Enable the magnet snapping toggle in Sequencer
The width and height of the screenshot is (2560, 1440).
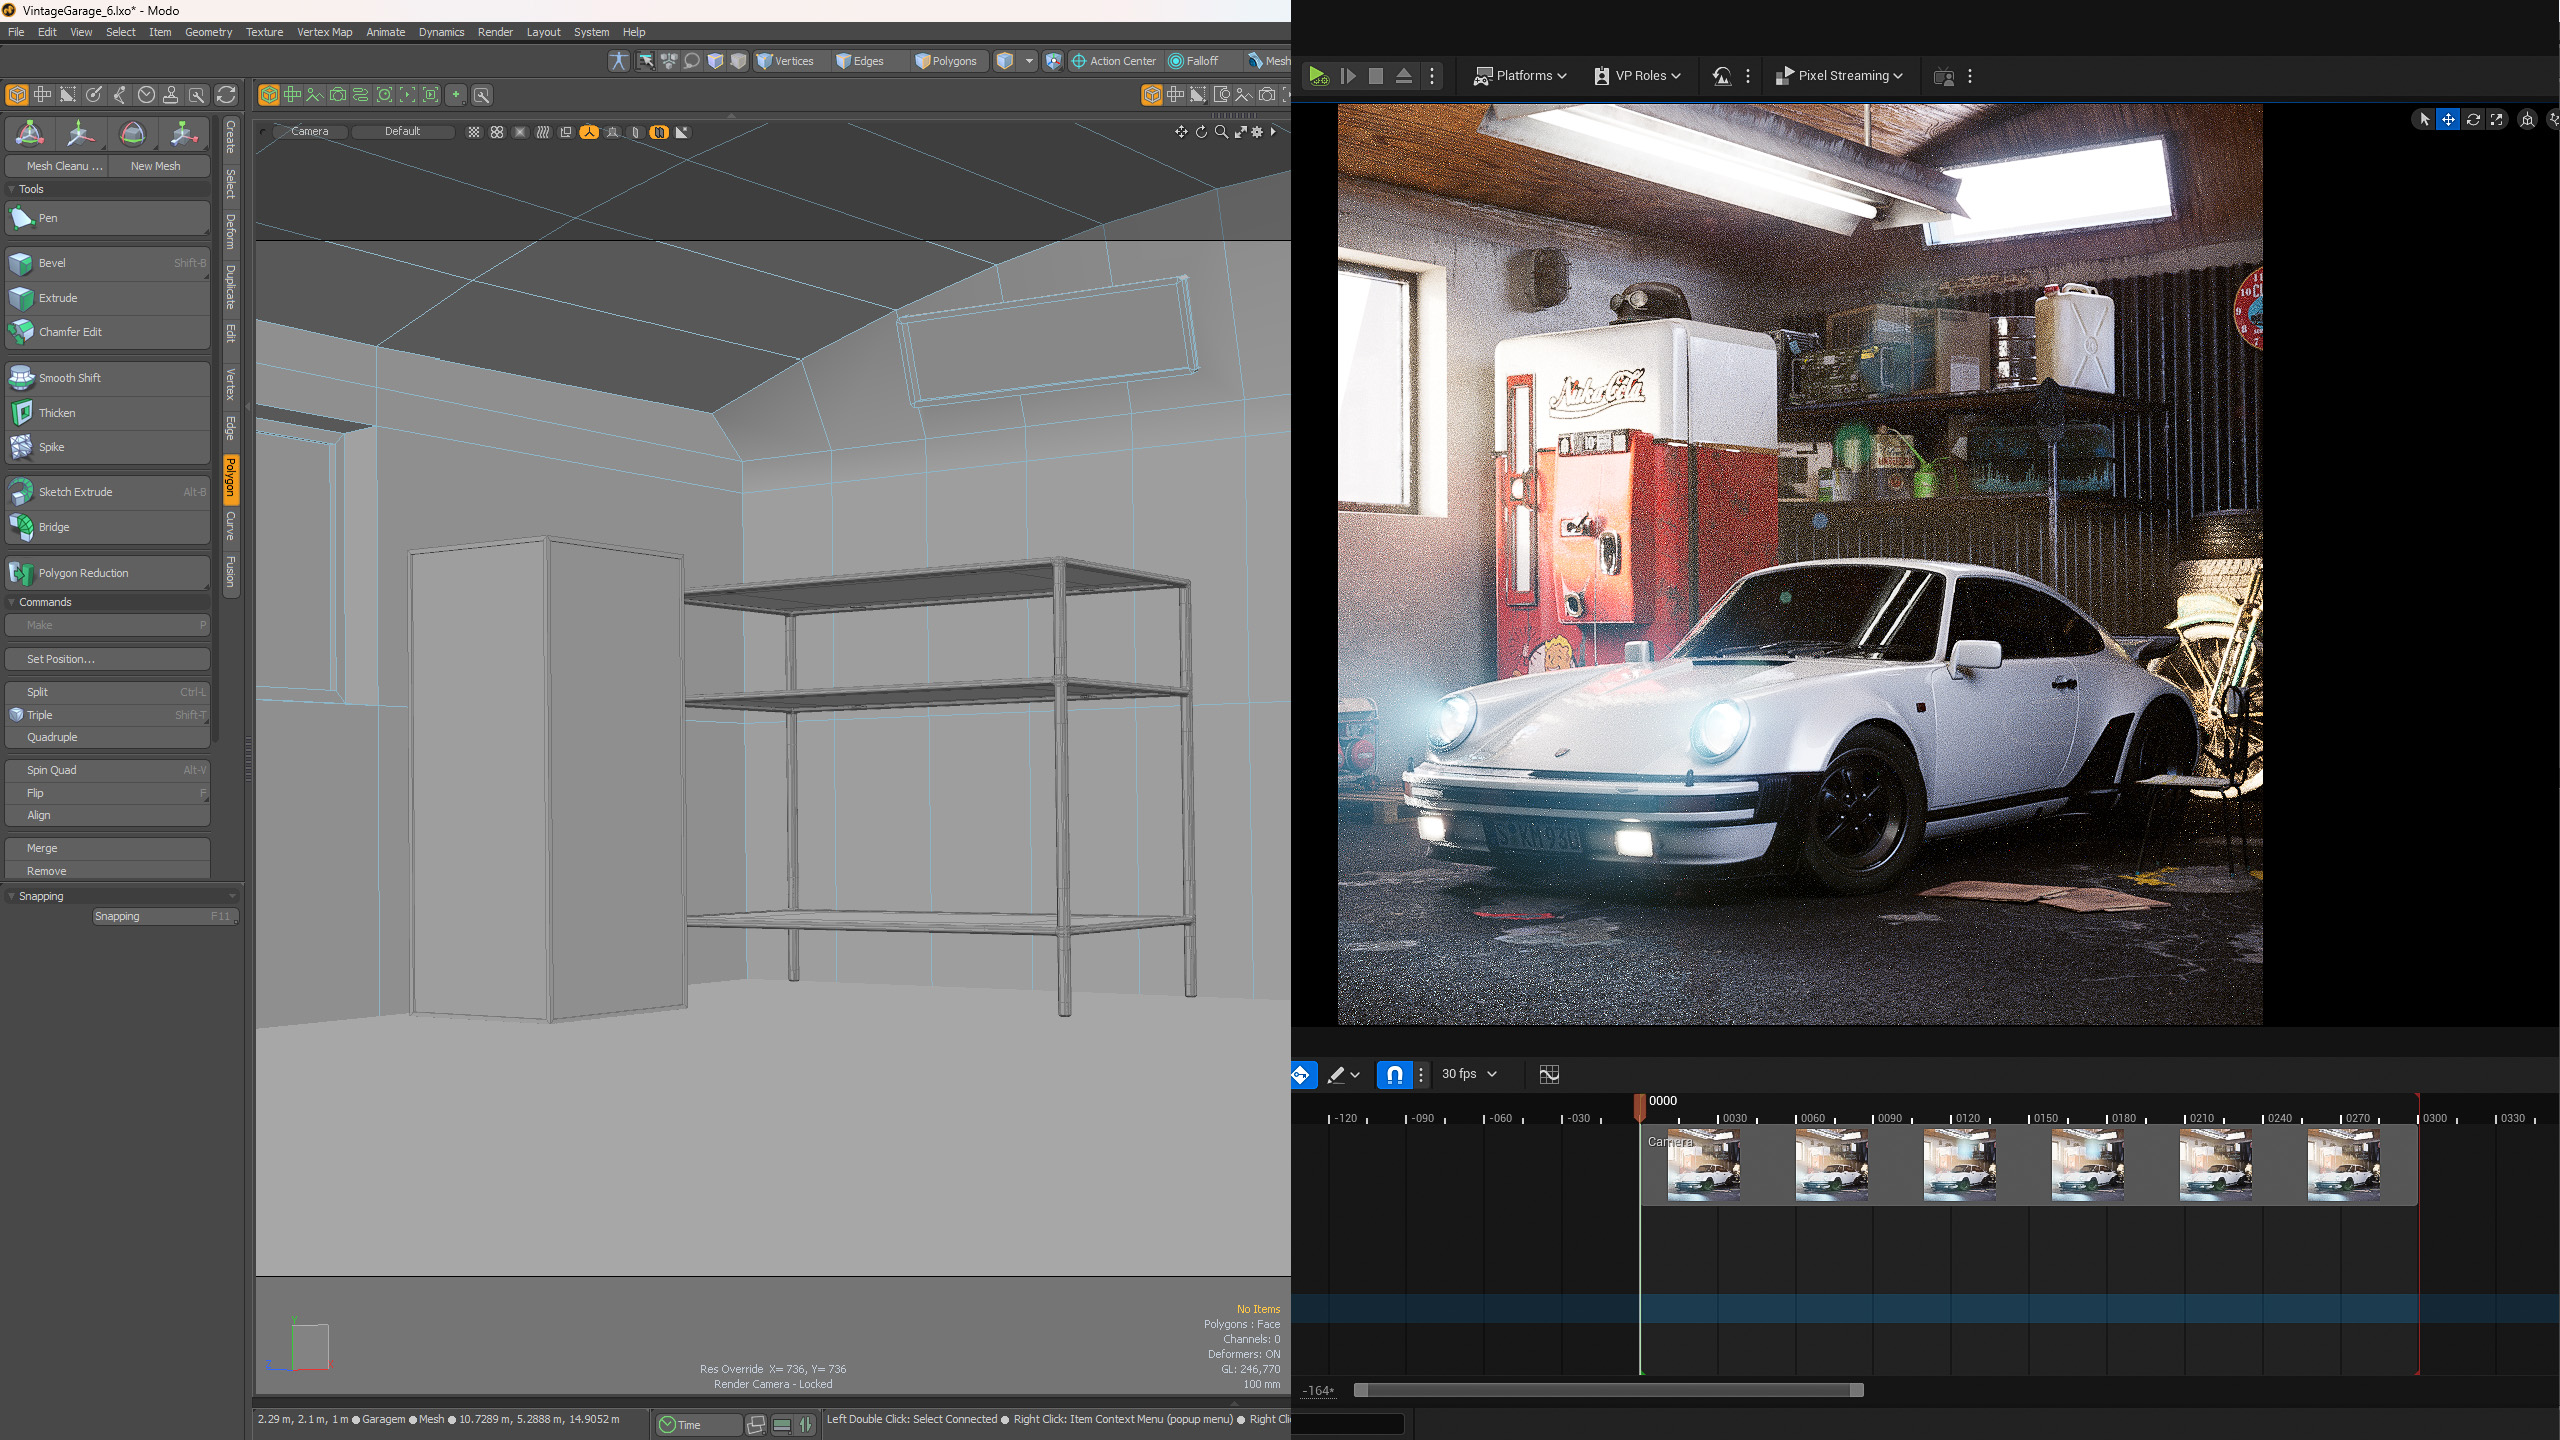pos(1396,1074)
